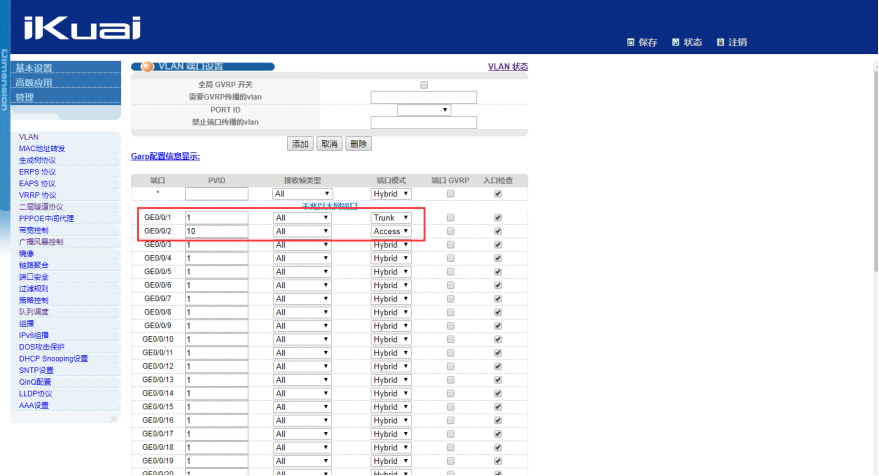Viewport: 879px width, 476px height.
Task: Click the 需要GVRP传播的vlan input field
Action: pos(424,97)
